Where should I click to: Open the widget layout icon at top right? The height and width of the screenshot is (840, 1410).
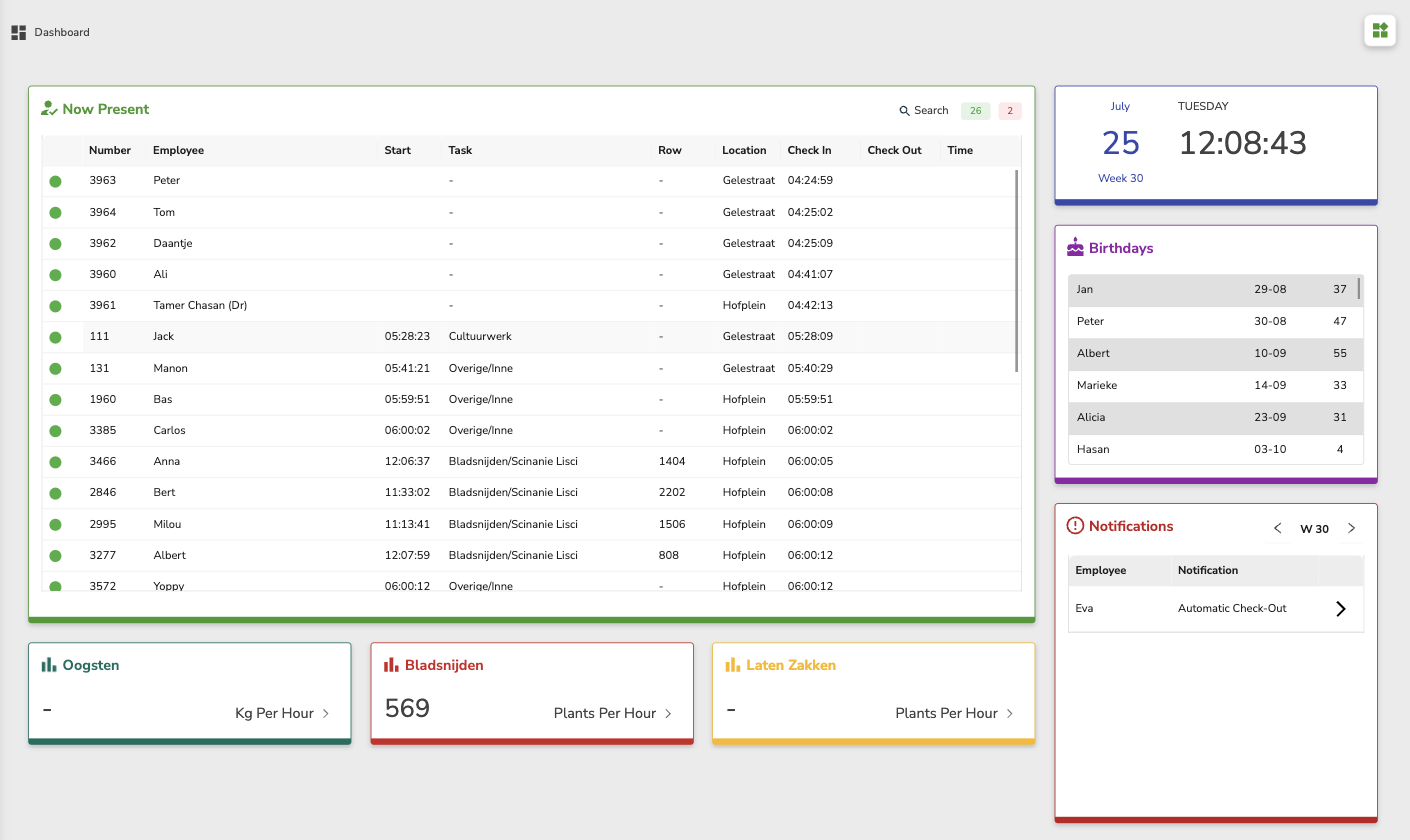[x=1379, y=31]
